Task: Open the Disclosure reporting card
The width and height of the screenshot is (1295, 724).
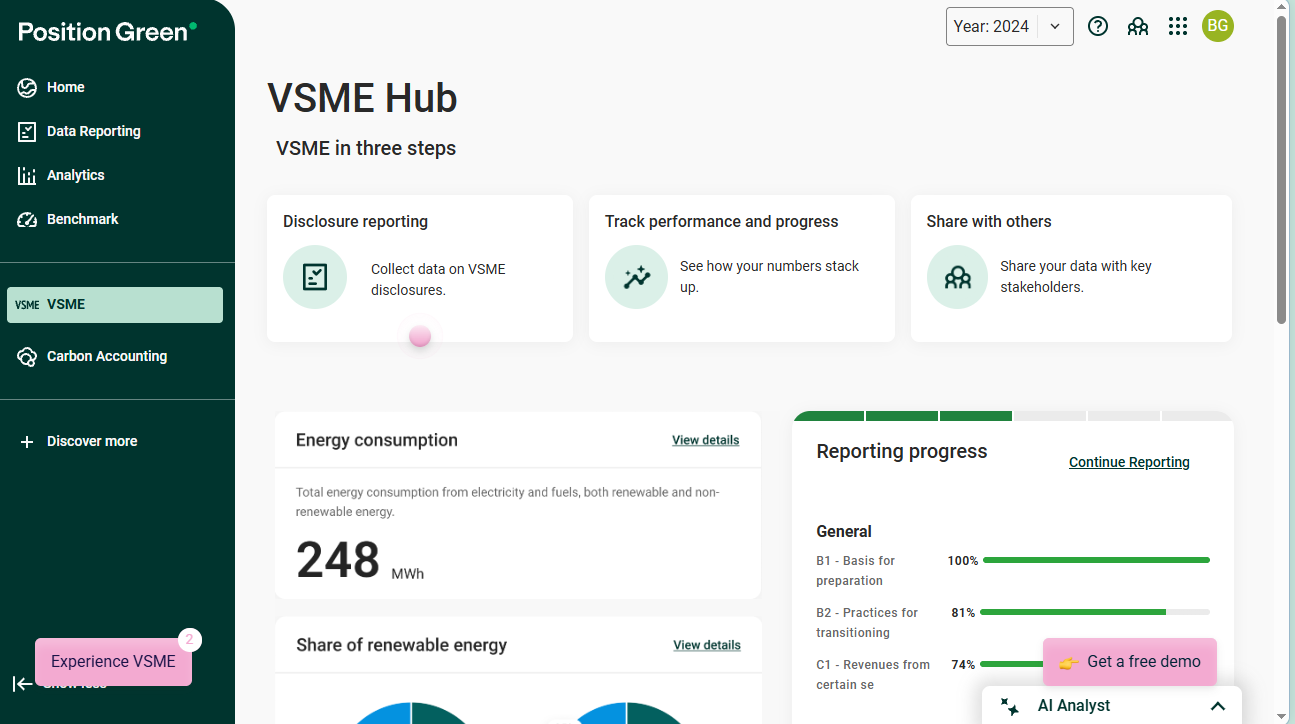Action: coord(420,269)
